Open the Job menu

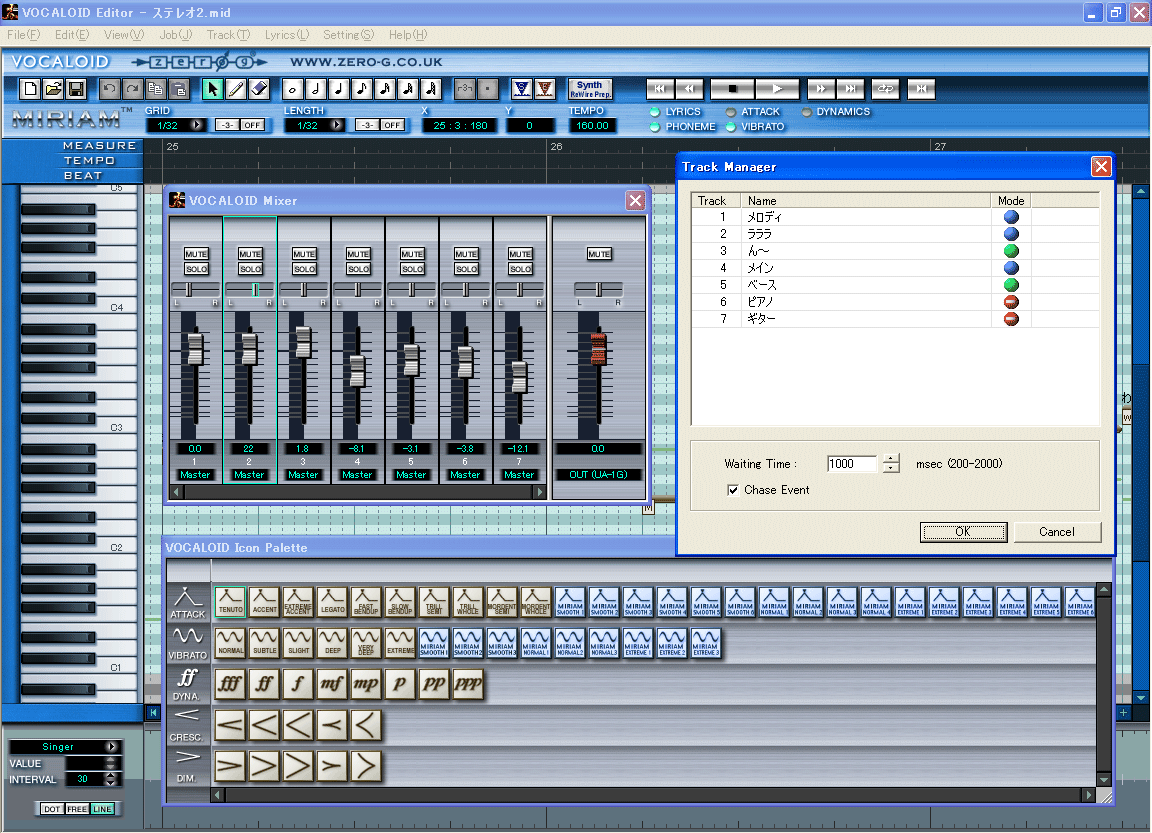pos(176,35)
